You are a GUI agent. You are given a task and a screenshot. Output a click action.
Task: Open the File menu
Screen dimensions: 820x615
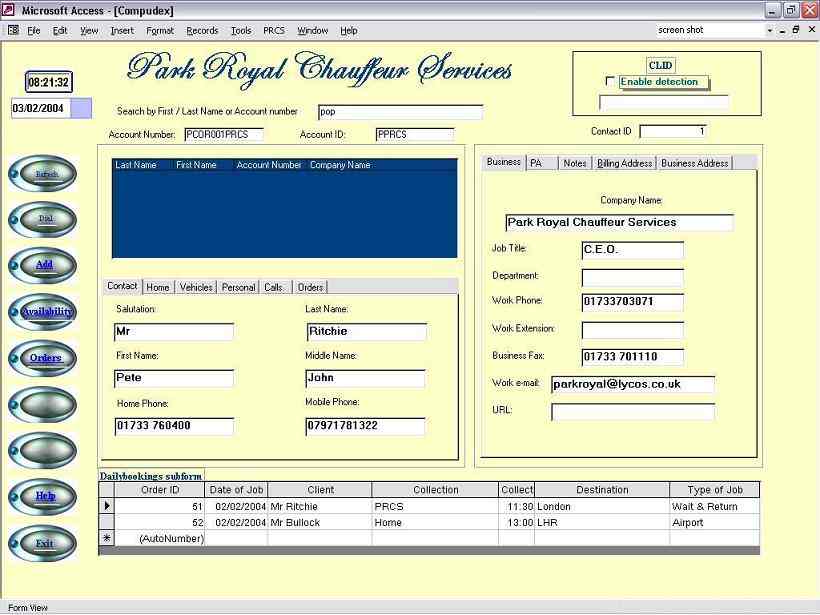coord(33,31)
